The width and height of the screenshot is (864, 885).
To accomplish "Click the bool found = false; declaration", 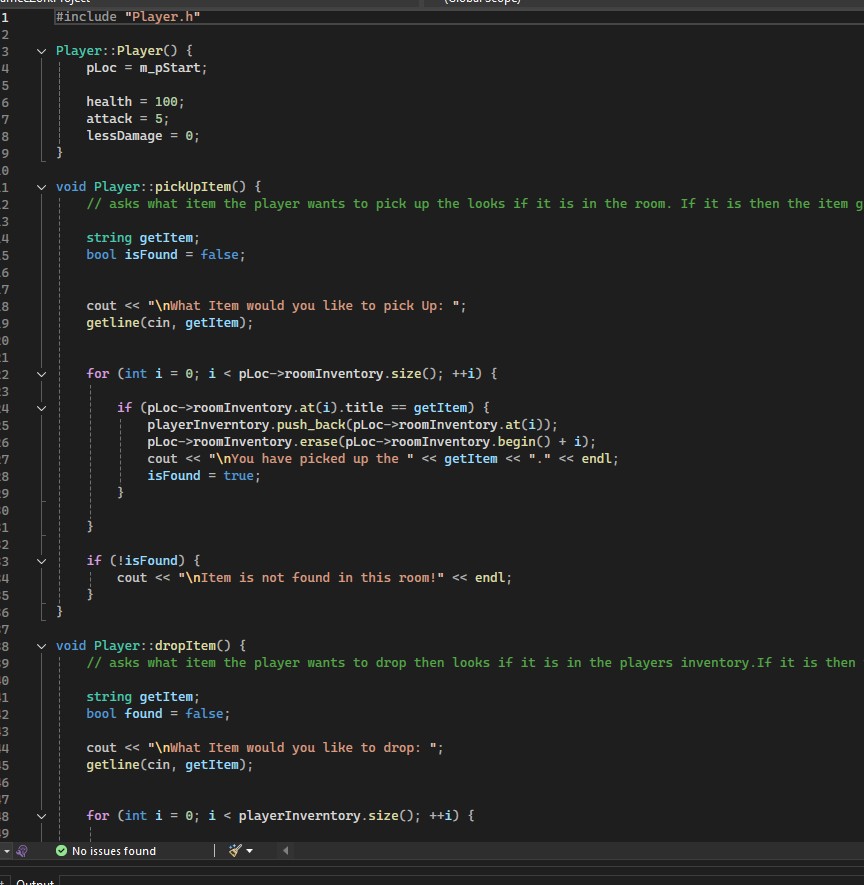I will (x=158, y=714).
